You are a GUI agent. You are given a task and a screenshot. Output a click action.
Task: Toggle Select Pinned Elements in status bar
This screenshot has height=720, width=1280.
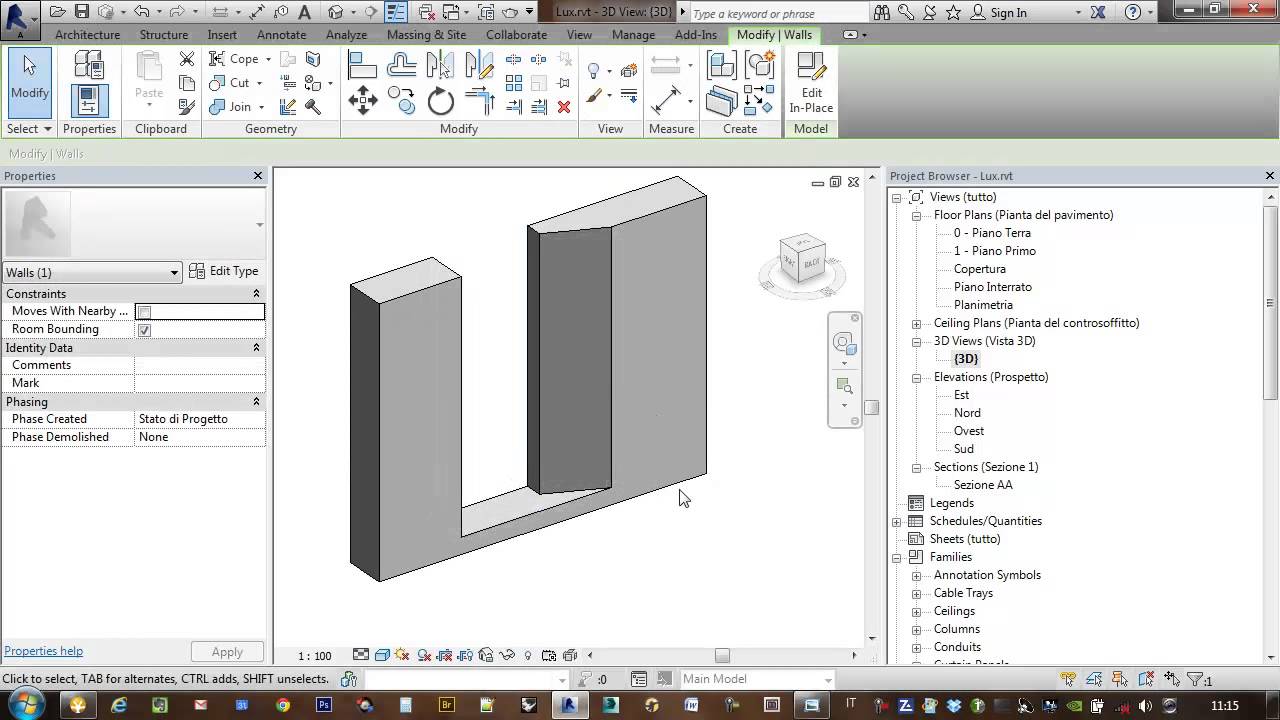(1120, 679)
